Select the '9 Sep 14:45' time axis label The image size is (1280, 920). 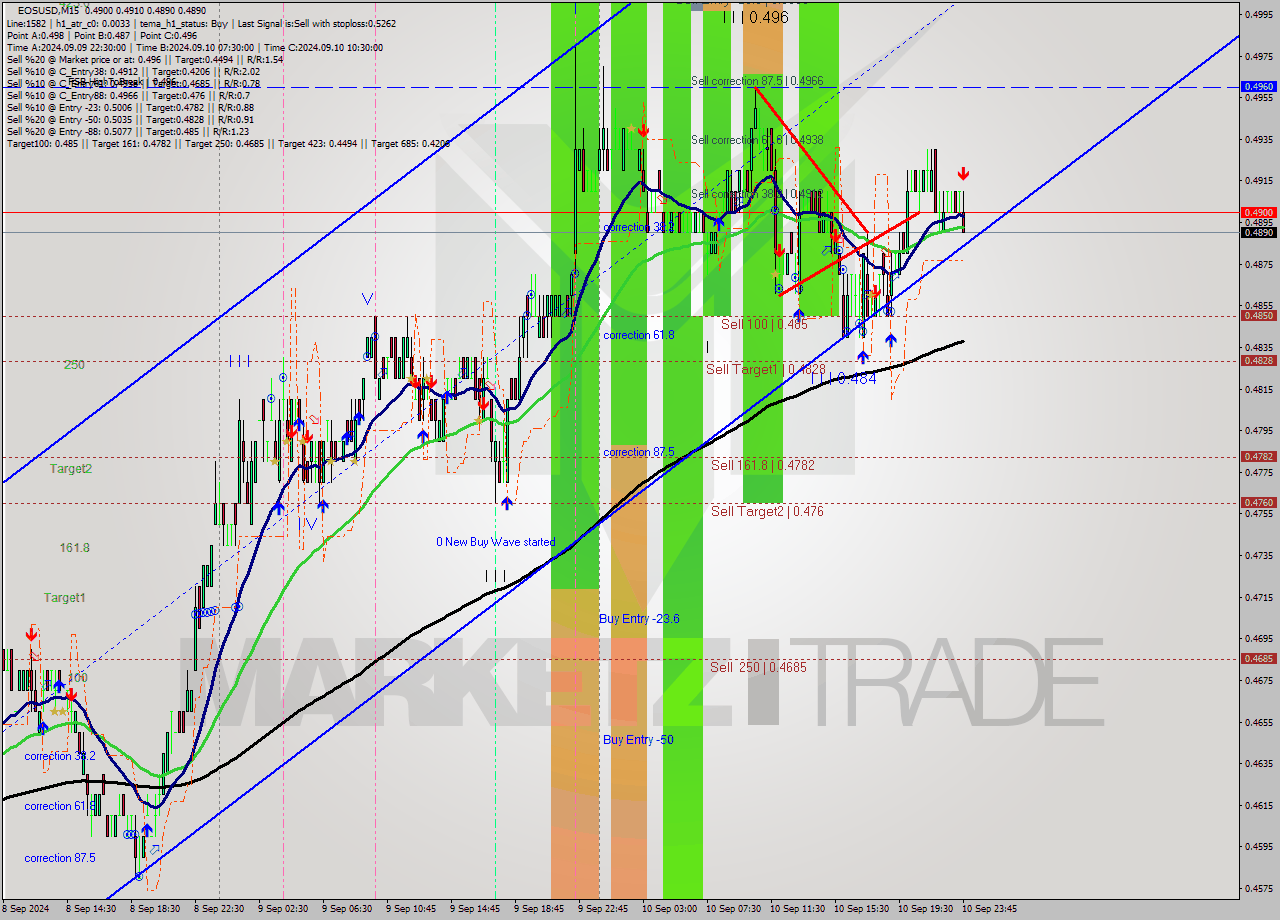pos(475,909)
